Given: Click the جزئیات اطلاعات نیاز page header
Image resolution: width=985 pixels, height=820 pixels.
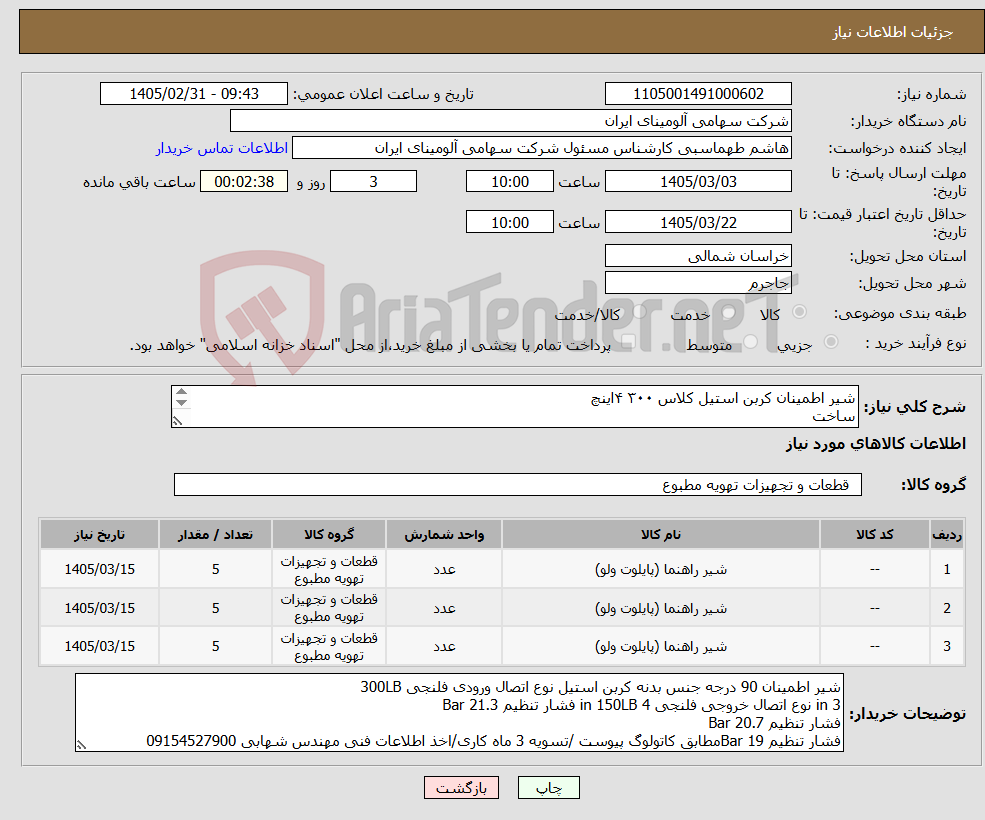Looking at the screenshot, I should [x=893, y=32].
